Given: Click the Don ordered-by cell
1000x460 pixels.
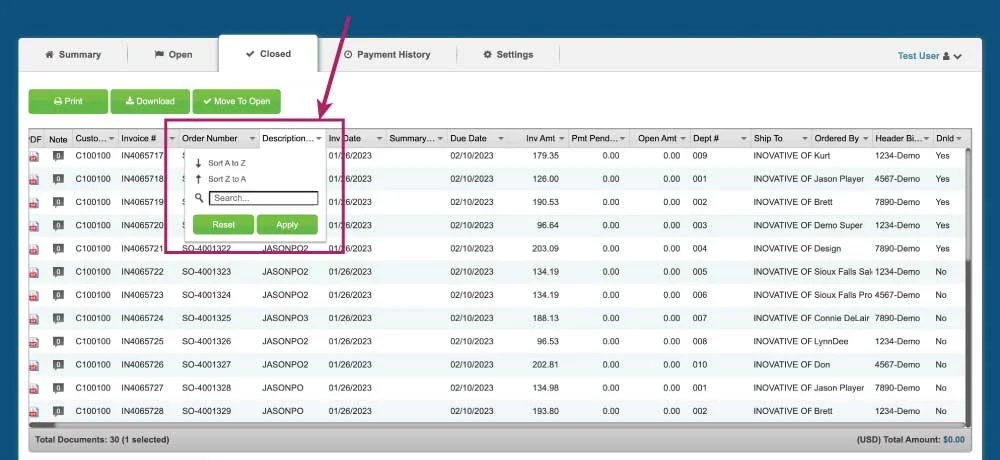Looking at the screenshot, I should point(821,365).
